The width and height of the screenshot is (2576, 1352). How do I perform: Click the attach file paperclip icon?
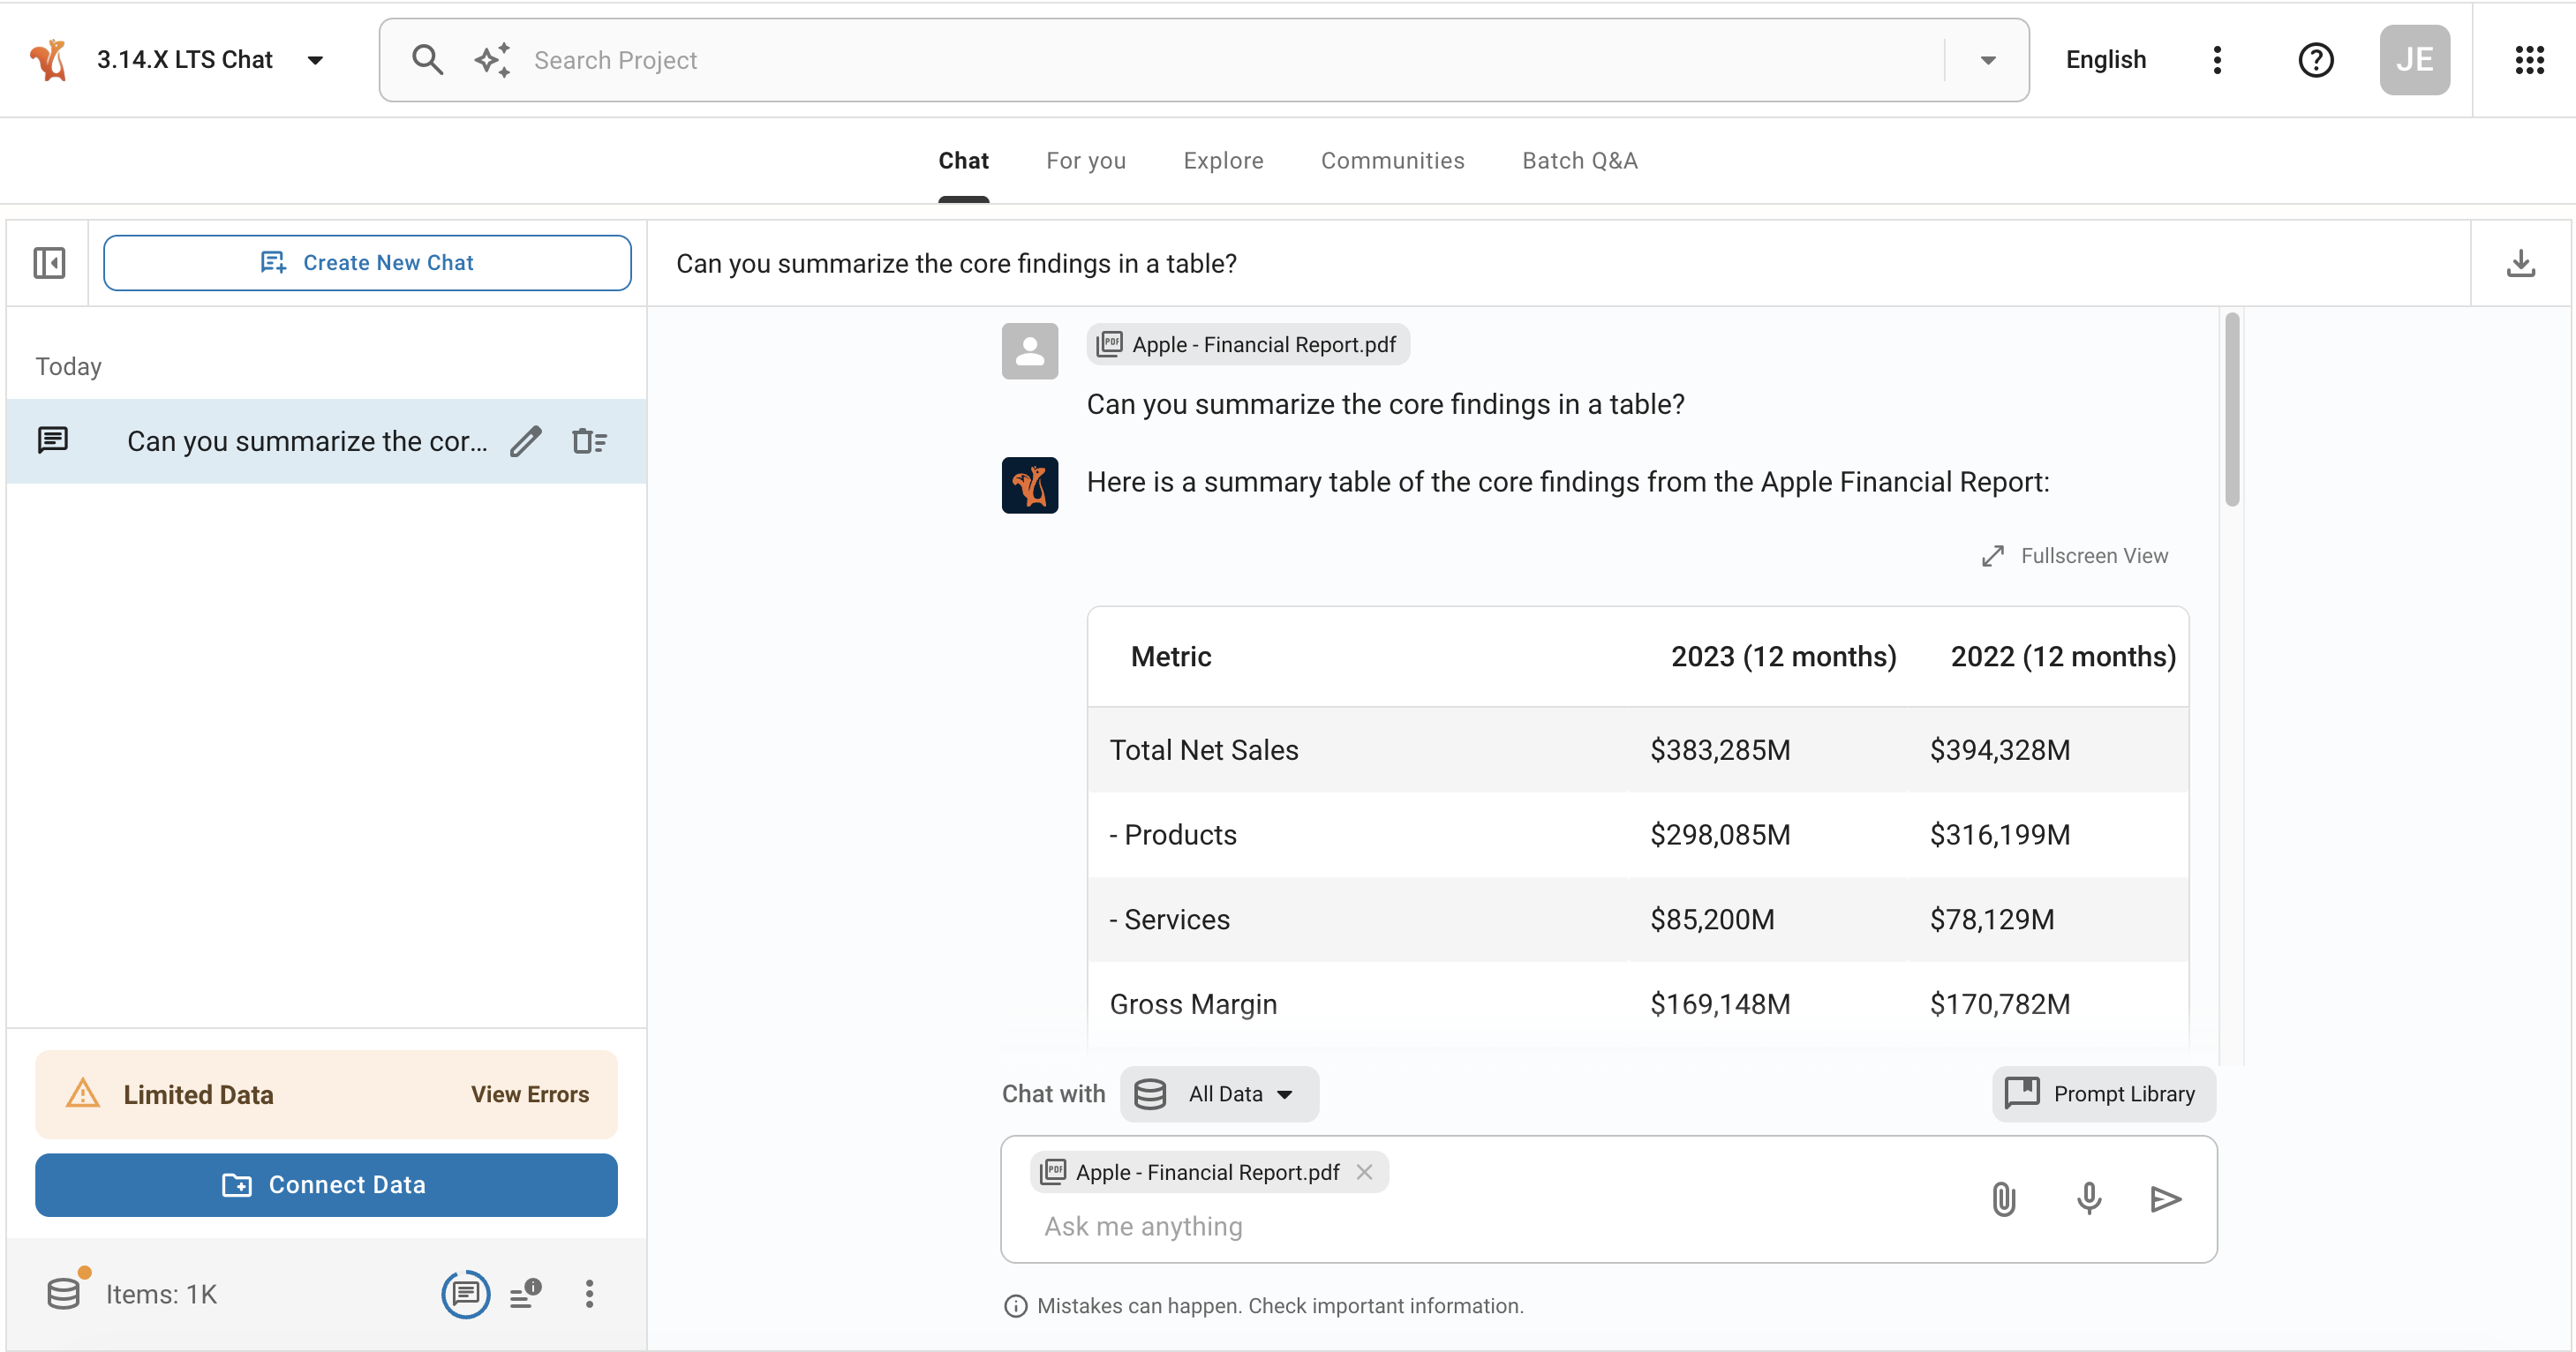(x=2003, y=1198)
